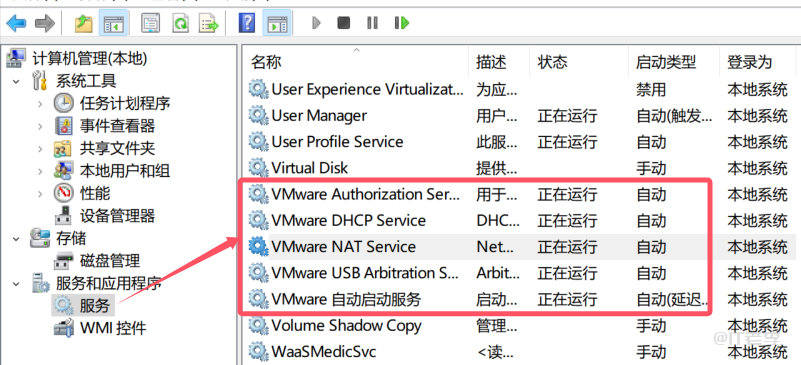Click gear icon of User Manager
Viewport: 801px width, 365px height.
258,115
